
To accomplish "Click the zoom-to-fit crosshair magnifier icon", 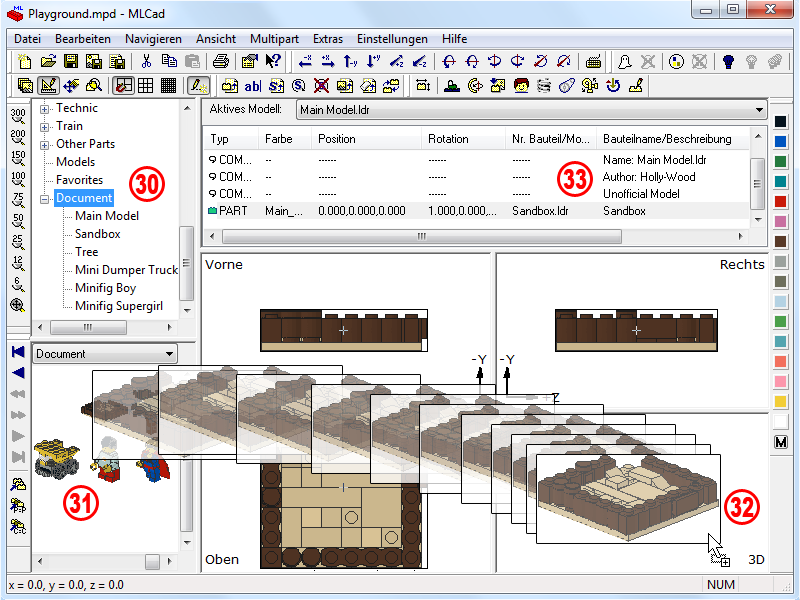I will (x=18, y=305).
